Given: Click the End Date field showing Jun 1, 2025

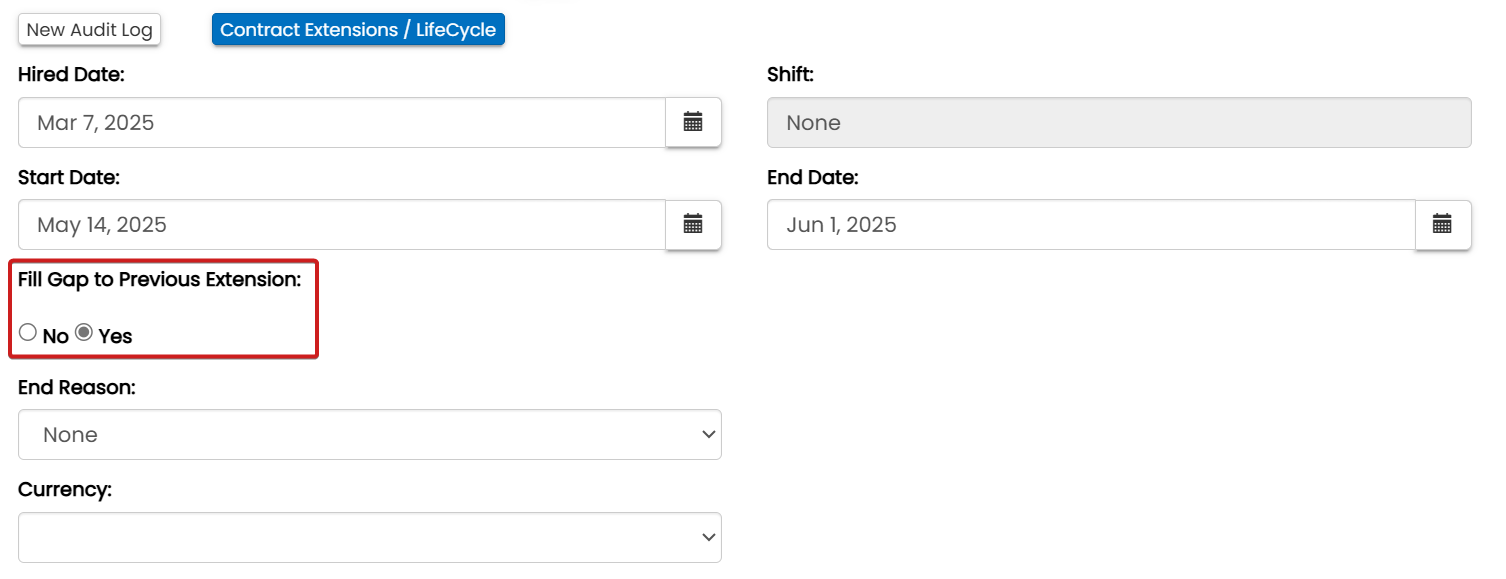Looking at the screenshot, I should coord(1090,224).
